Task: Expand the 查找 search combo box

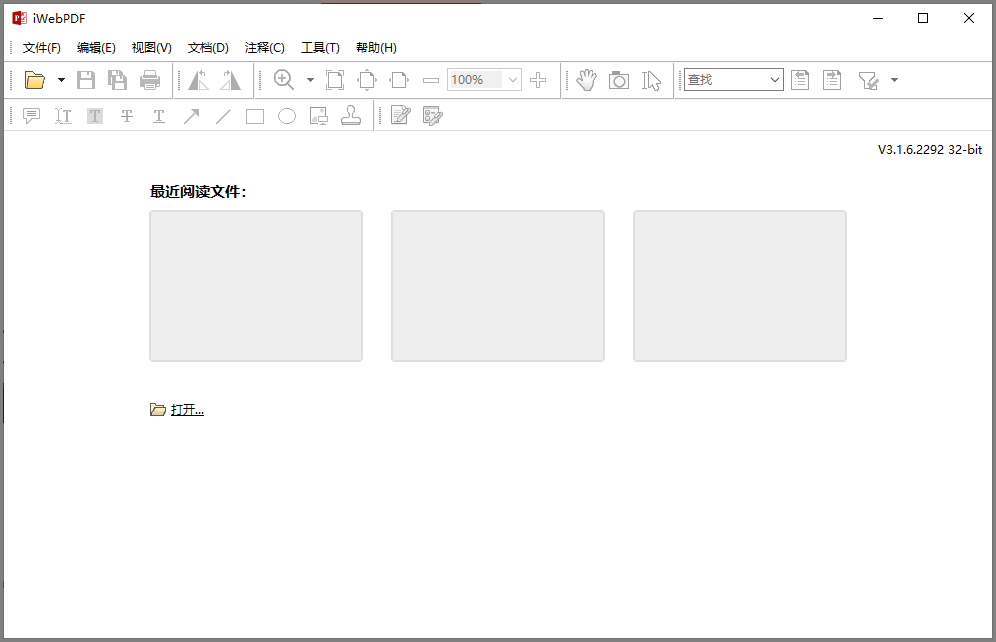Action: click(x=775, y=80)
